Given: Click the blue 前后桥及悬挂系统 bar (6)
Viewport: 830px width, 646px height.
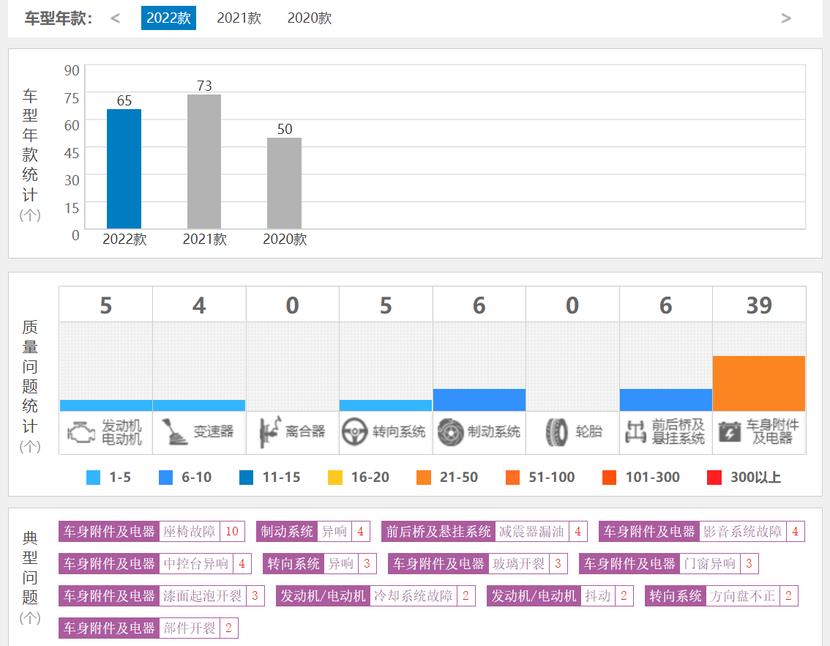Looking at the screenshot, I should (x=665, y=400).
